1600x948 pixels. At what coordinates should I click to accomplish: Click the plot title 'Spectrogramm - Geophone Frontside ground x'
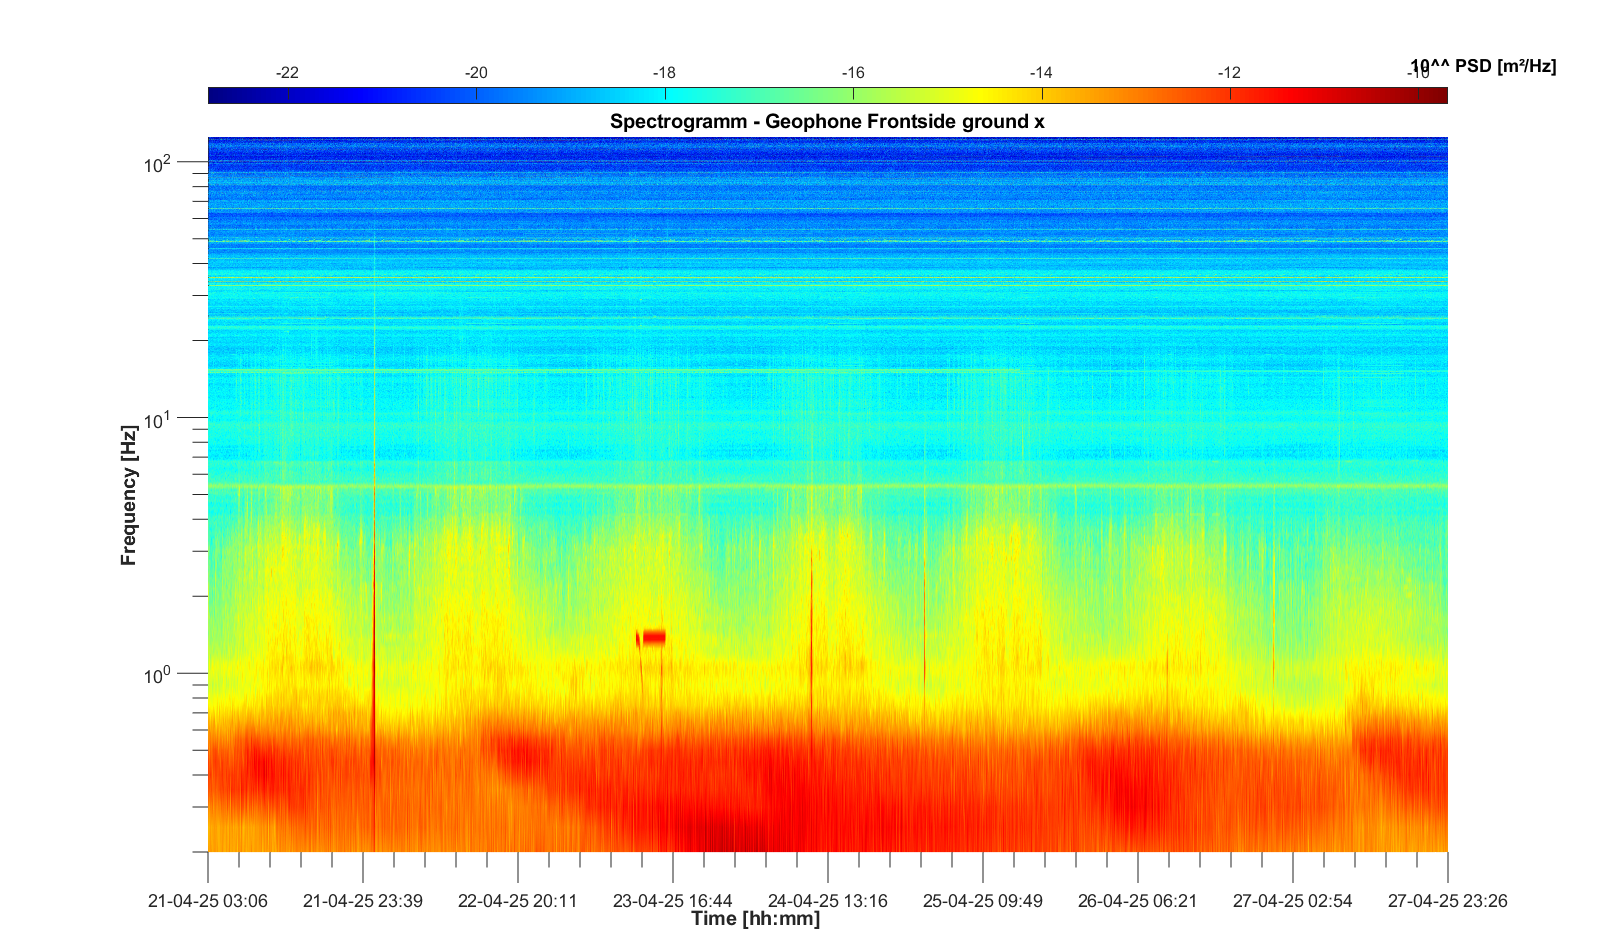pos(827,122)
